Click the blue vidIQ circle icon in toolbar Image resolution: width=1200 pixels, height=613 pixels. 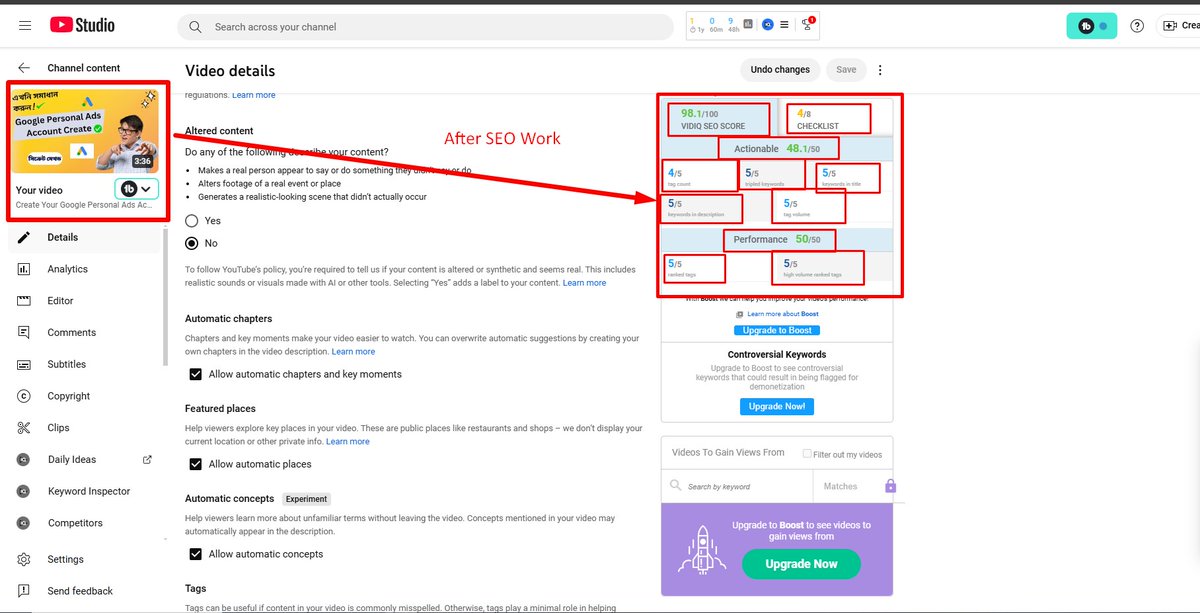[x=767, y=24]
